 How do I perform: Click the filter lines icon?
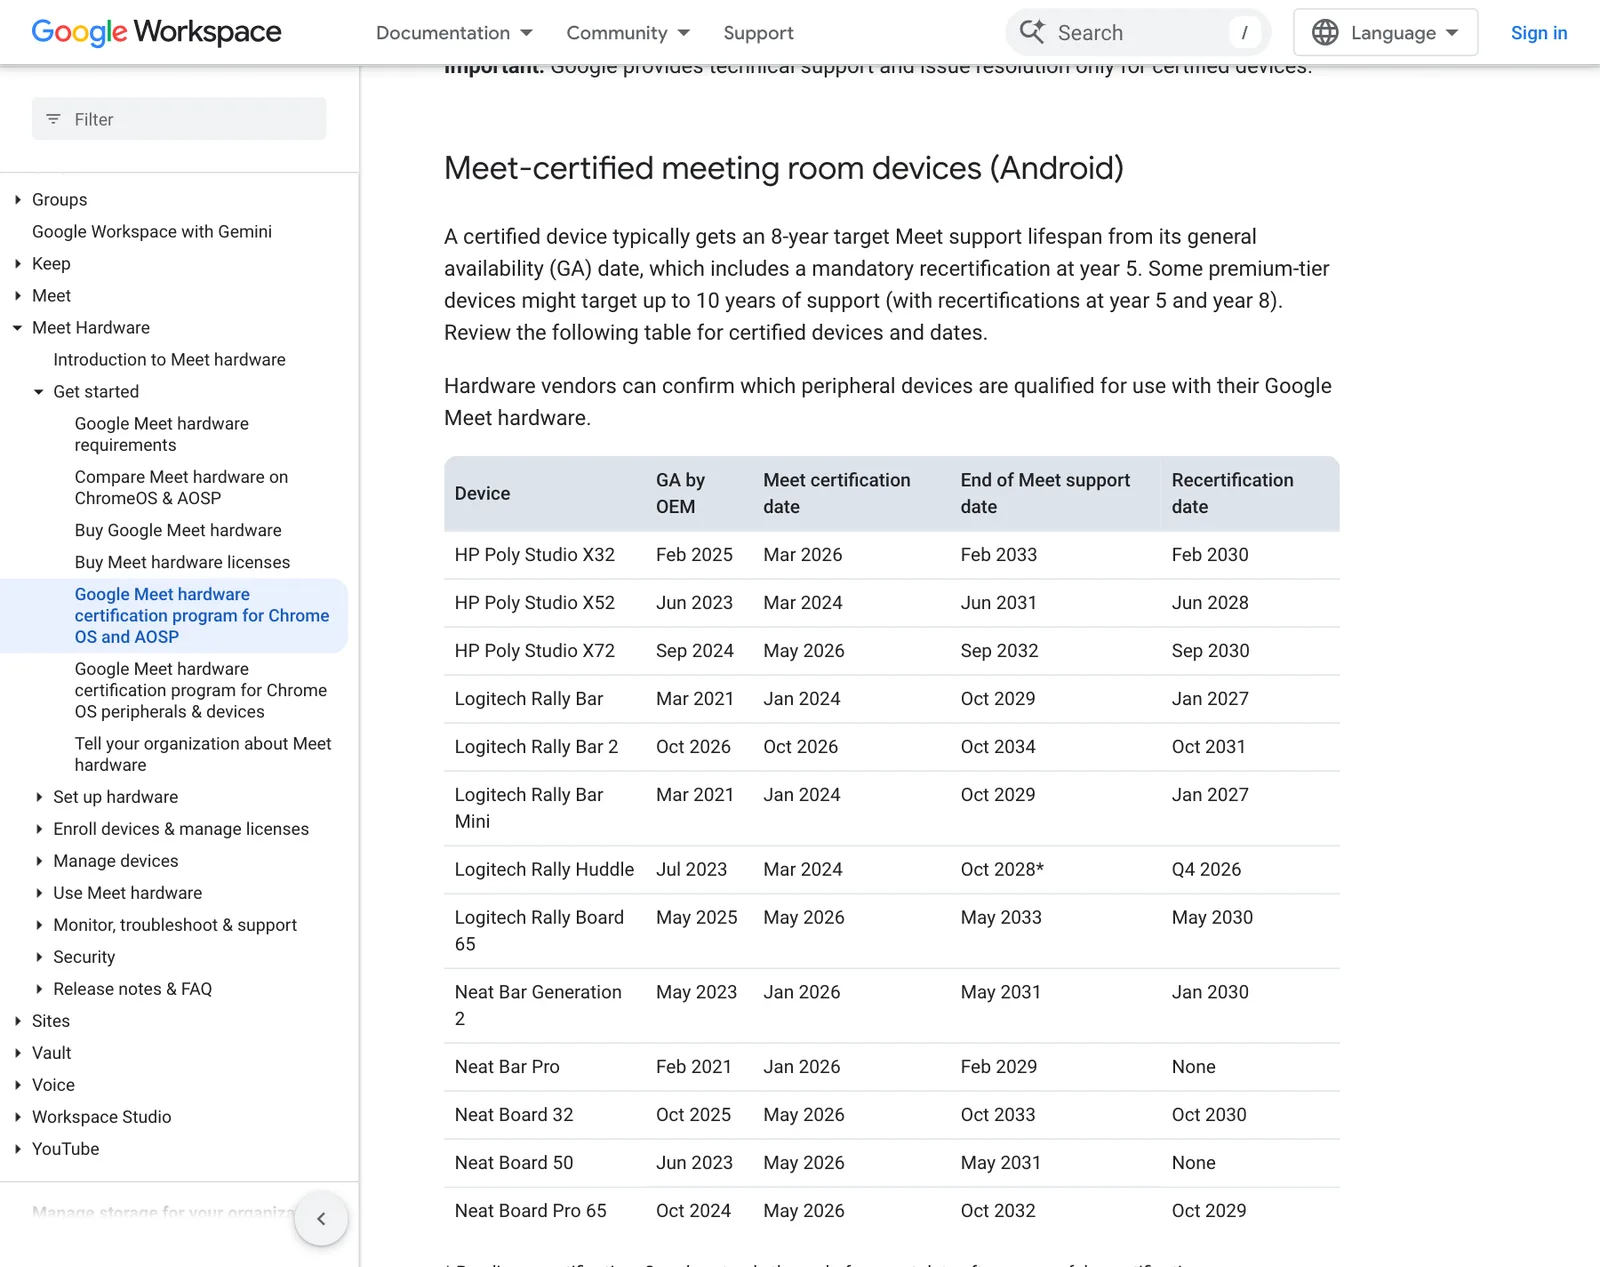pyautogui.click(x=54, y=119)
